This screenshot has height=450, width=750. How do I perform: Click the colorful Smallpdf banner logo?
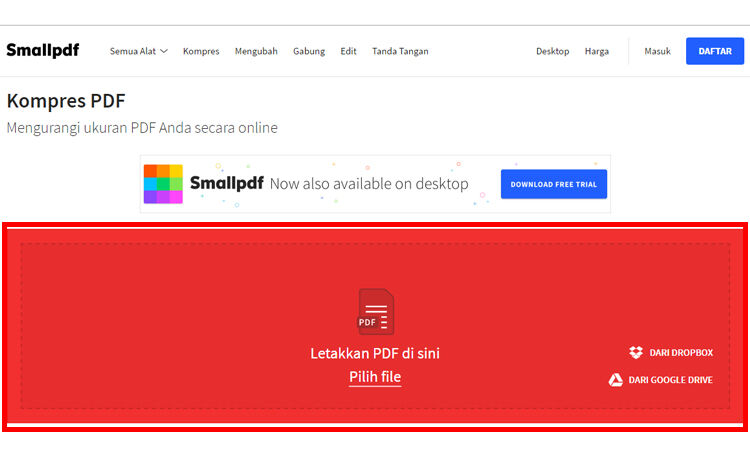click(x=163, y=184)
